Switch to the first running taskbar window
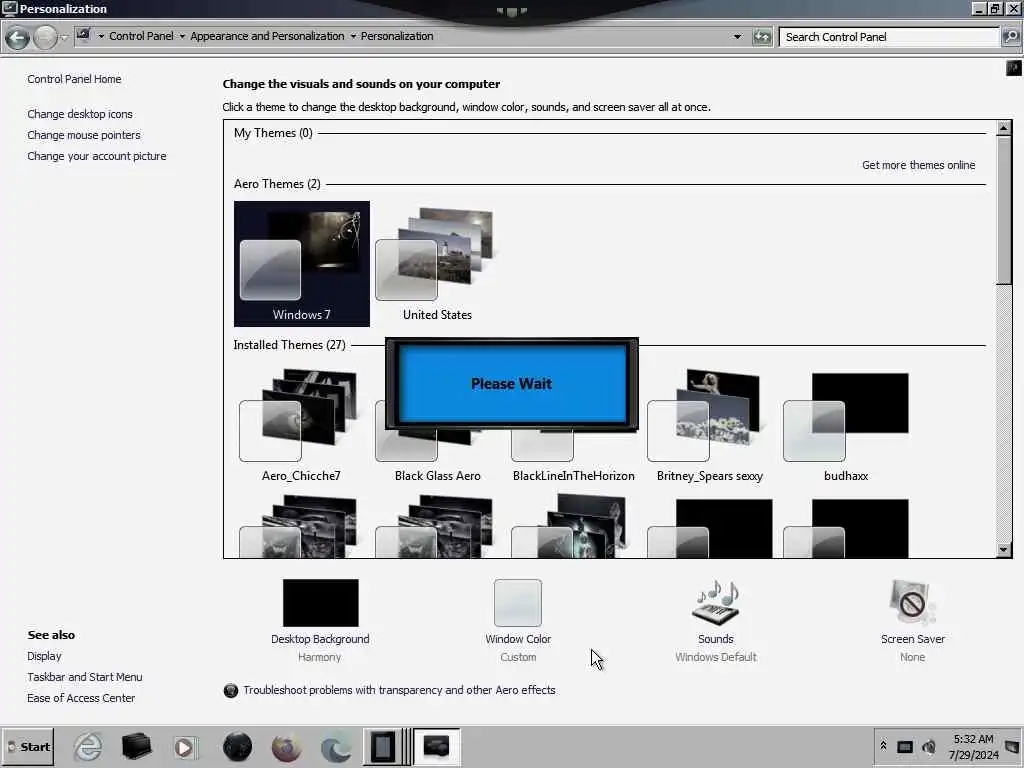This screenshot has width=1024, height=768. coord(383,747)
